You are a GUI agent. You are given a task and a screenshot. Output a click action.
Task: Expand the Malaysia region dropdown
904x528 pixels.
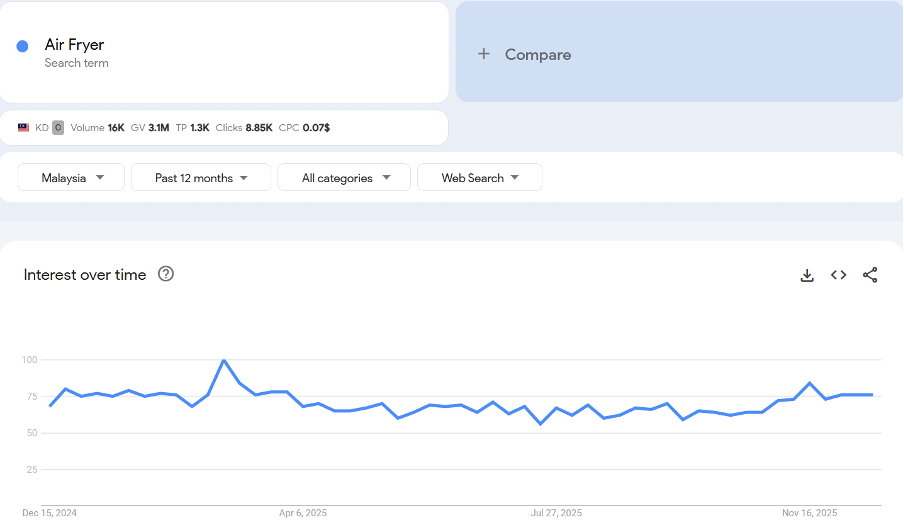(x=72, y=178)
